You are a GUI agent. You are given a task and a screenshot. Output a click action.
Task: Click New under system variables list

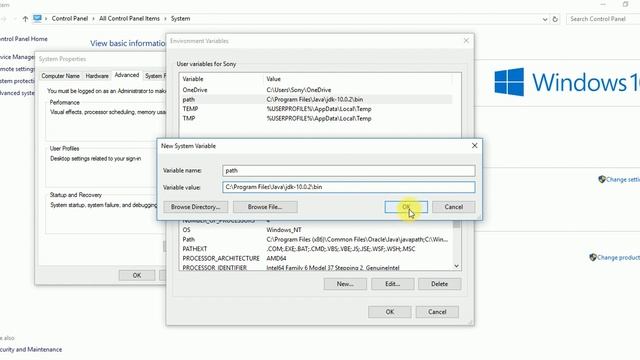pos(345,284)
